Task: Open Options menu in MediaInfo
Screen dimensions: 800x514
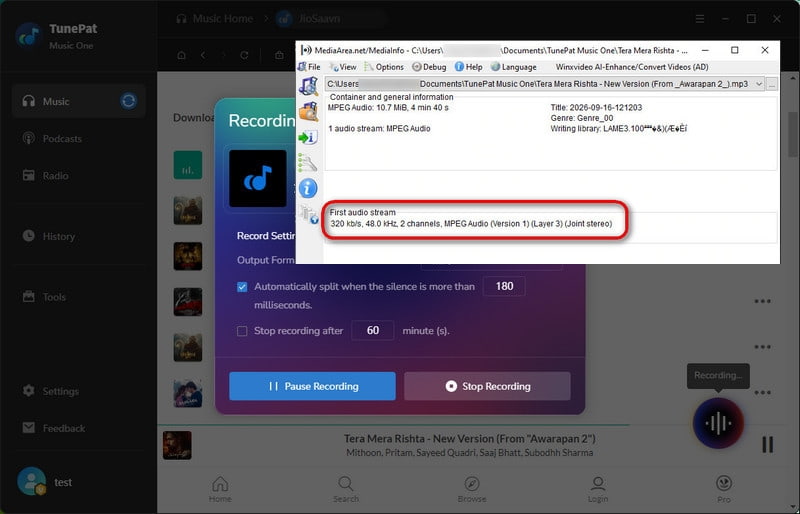Action: pyautogui.click(x=384, y=67)
